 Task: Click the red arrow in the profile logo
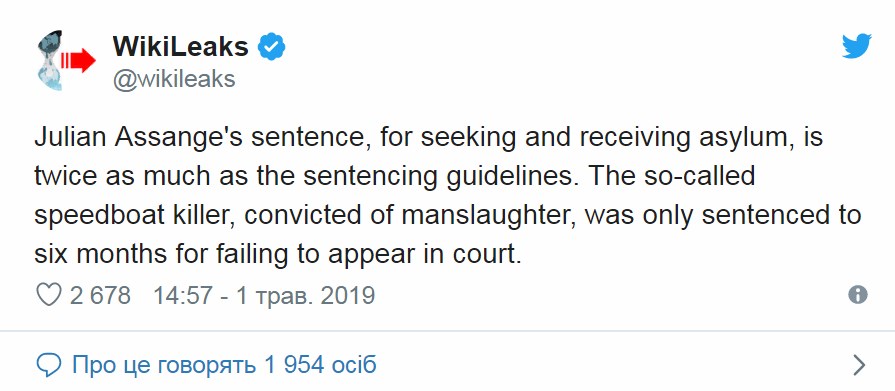(78, 60)
